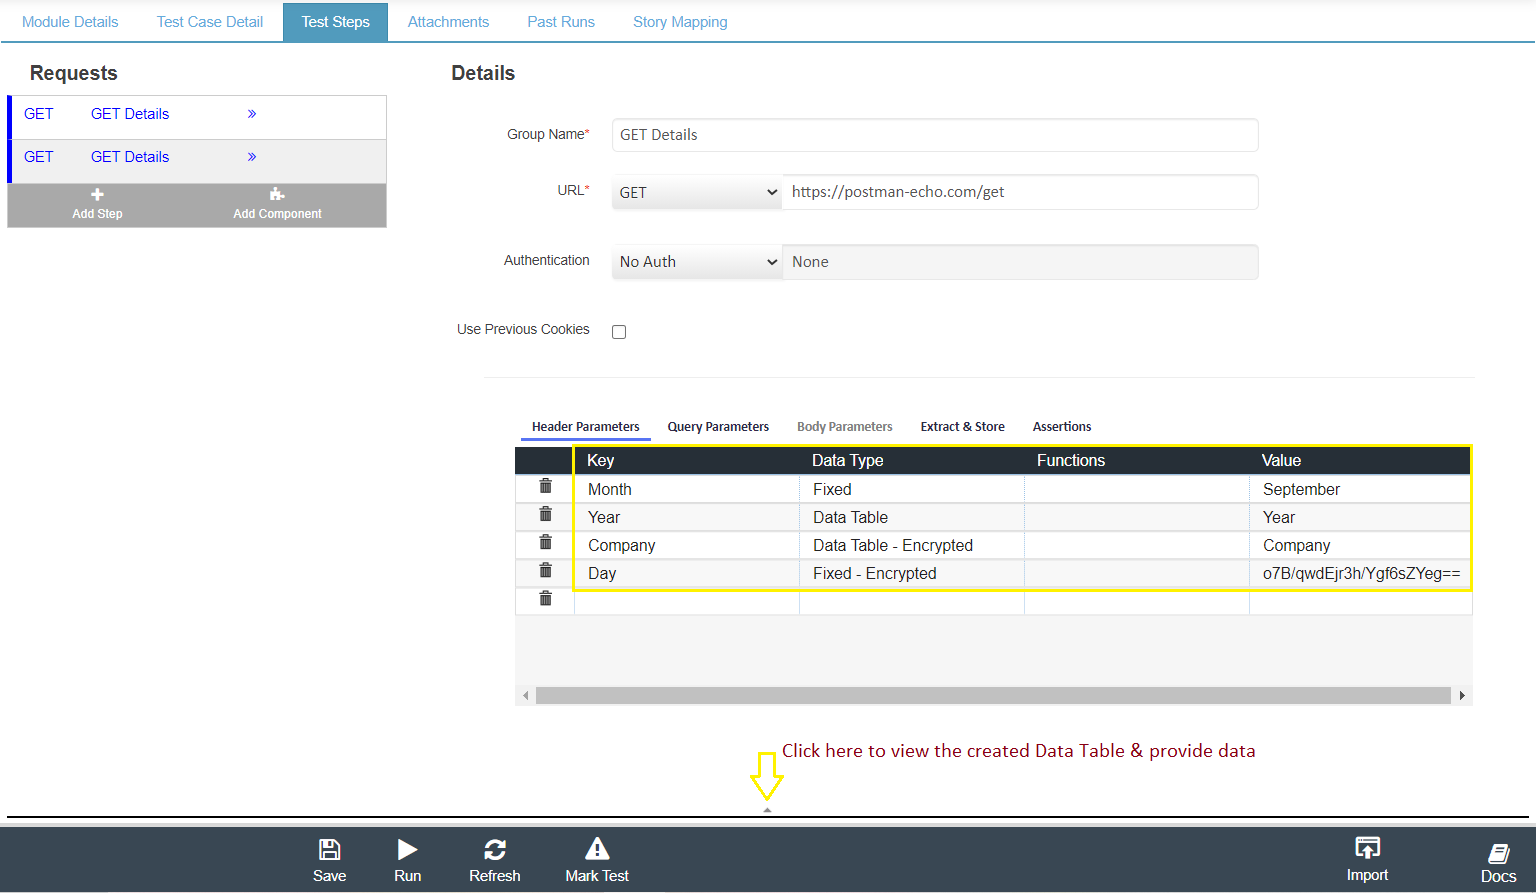Open the Authentication No Auth dropdown
Screen dimensions: 1536x893
click(697, 262)
